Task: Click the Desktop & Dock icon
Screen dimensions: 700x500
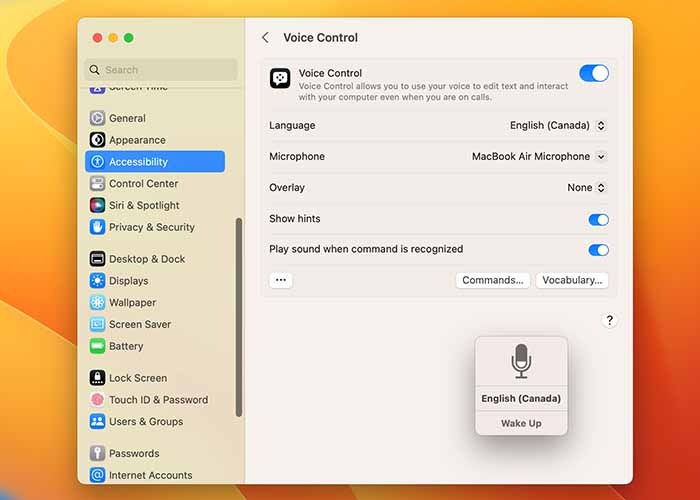Action: [x=97, y=259]
